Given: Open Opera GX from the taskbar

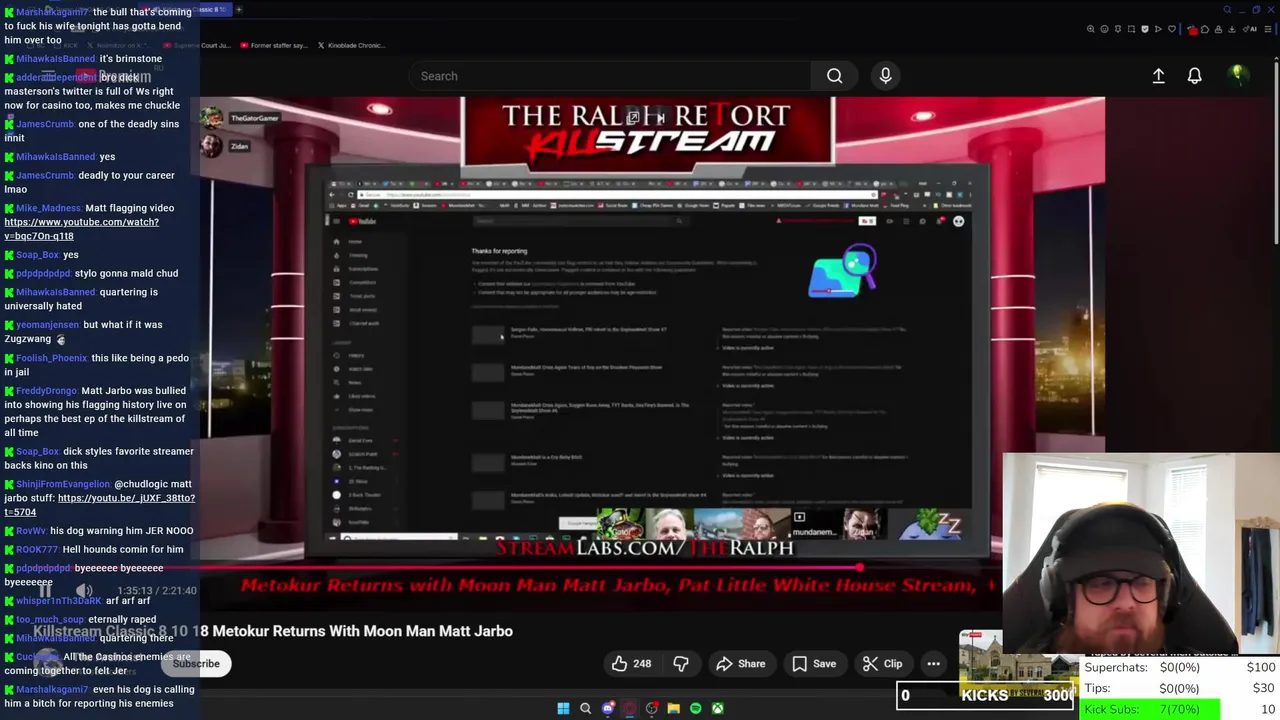Looking at the screenshot, I should tap(629, 708).
